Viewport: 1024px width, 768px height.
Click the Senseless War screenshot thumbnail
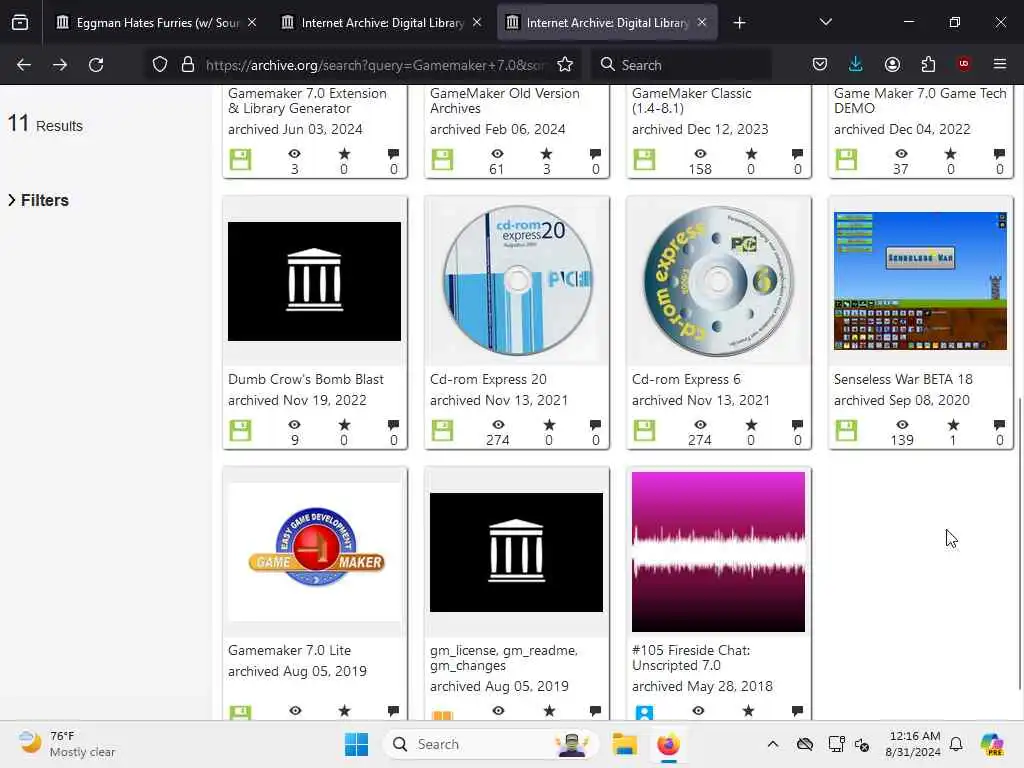920,281
